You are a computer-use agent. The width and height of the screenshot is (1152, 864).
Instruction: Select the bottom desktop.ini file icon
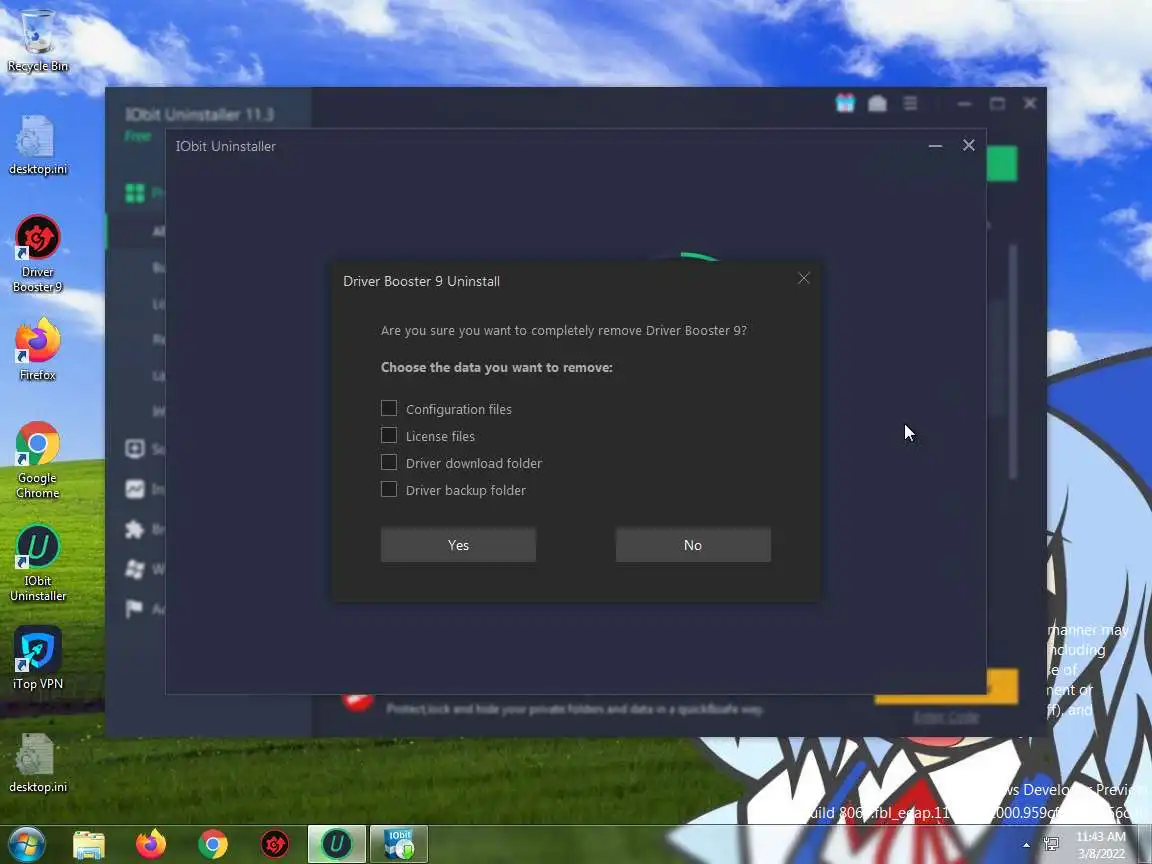pos(37,763)
